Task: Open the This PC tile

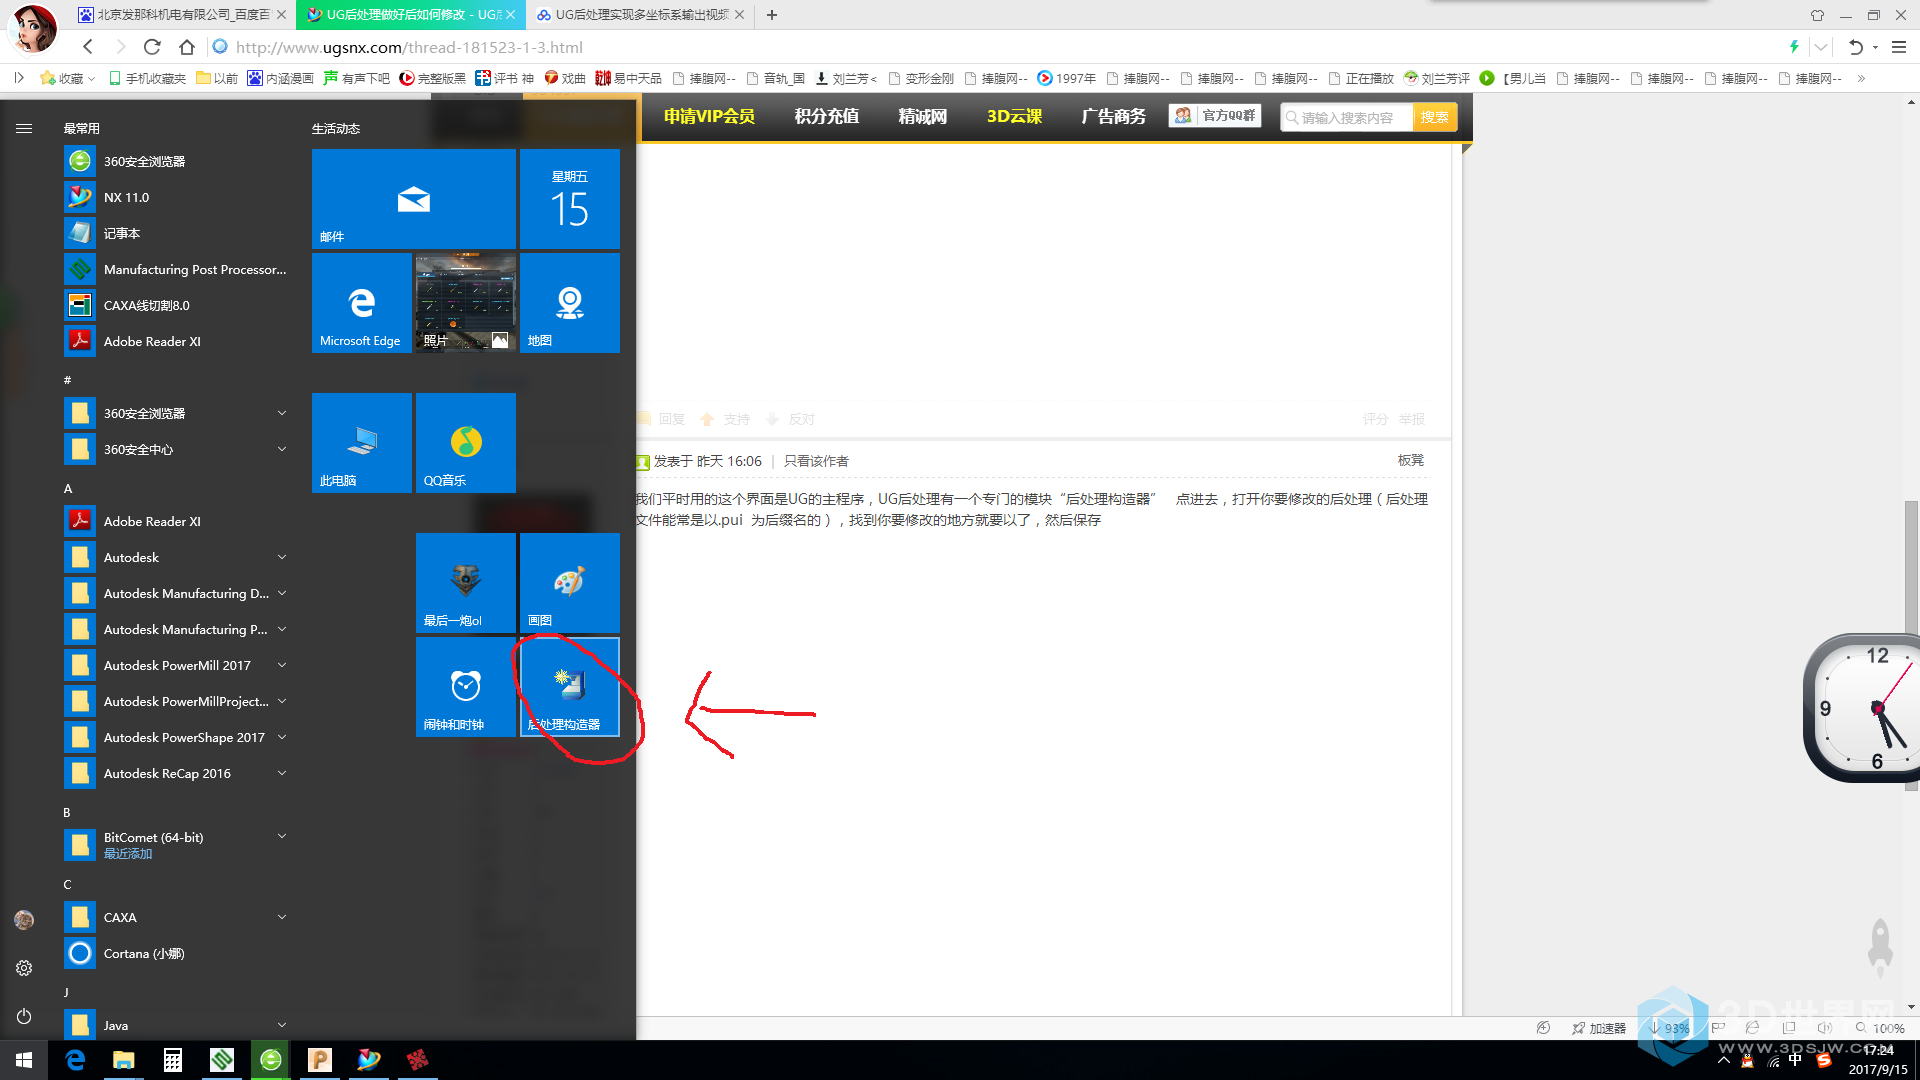Action: [x=361, y=443]
